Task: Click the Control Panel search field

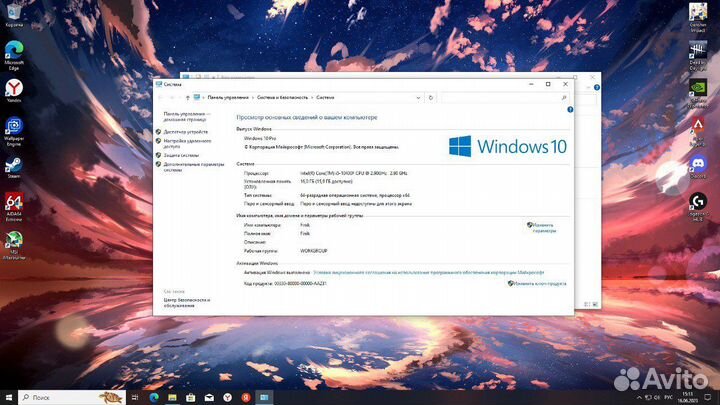Action: [504, 97]
